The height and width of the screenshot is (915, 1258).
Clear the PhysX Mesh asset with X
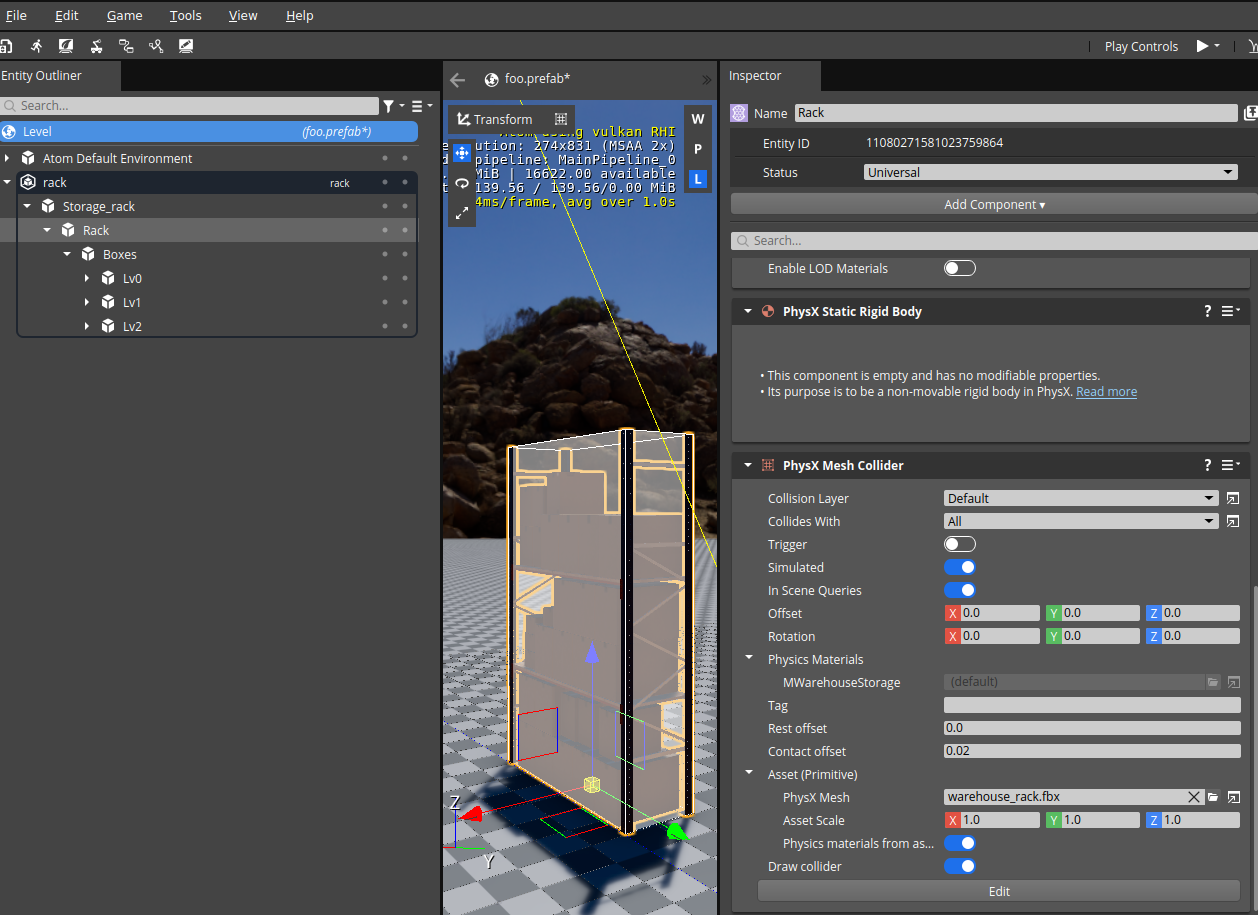click(1194, 798)
